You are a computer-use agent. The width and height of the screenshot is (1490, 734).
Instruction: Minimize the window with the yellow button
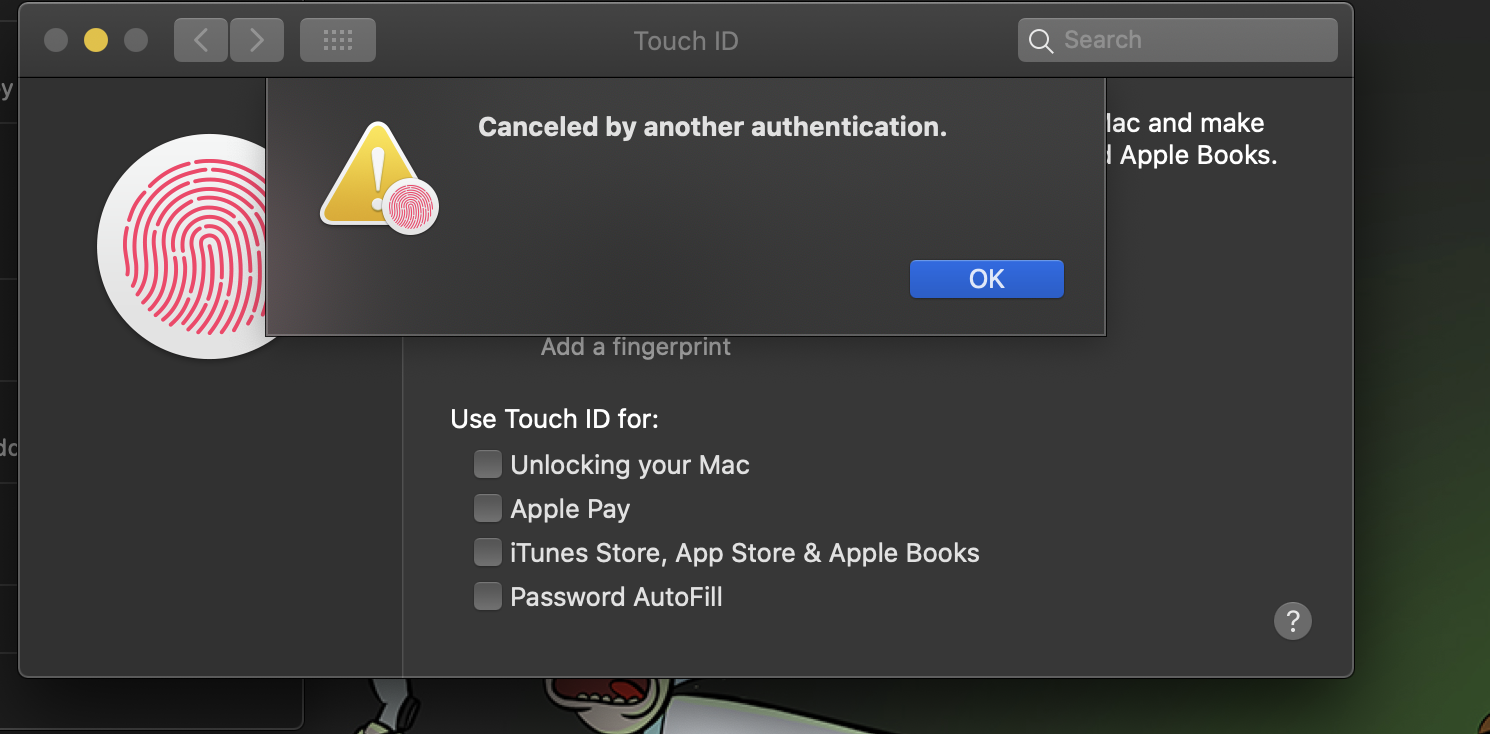coord(96,40)
